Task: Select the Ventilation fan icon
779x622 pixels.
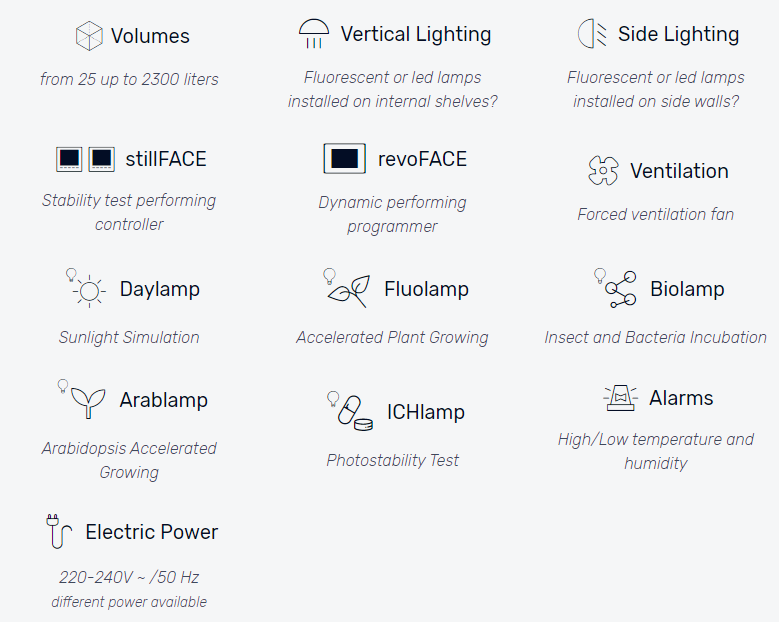Action: (x=603, y=170)
